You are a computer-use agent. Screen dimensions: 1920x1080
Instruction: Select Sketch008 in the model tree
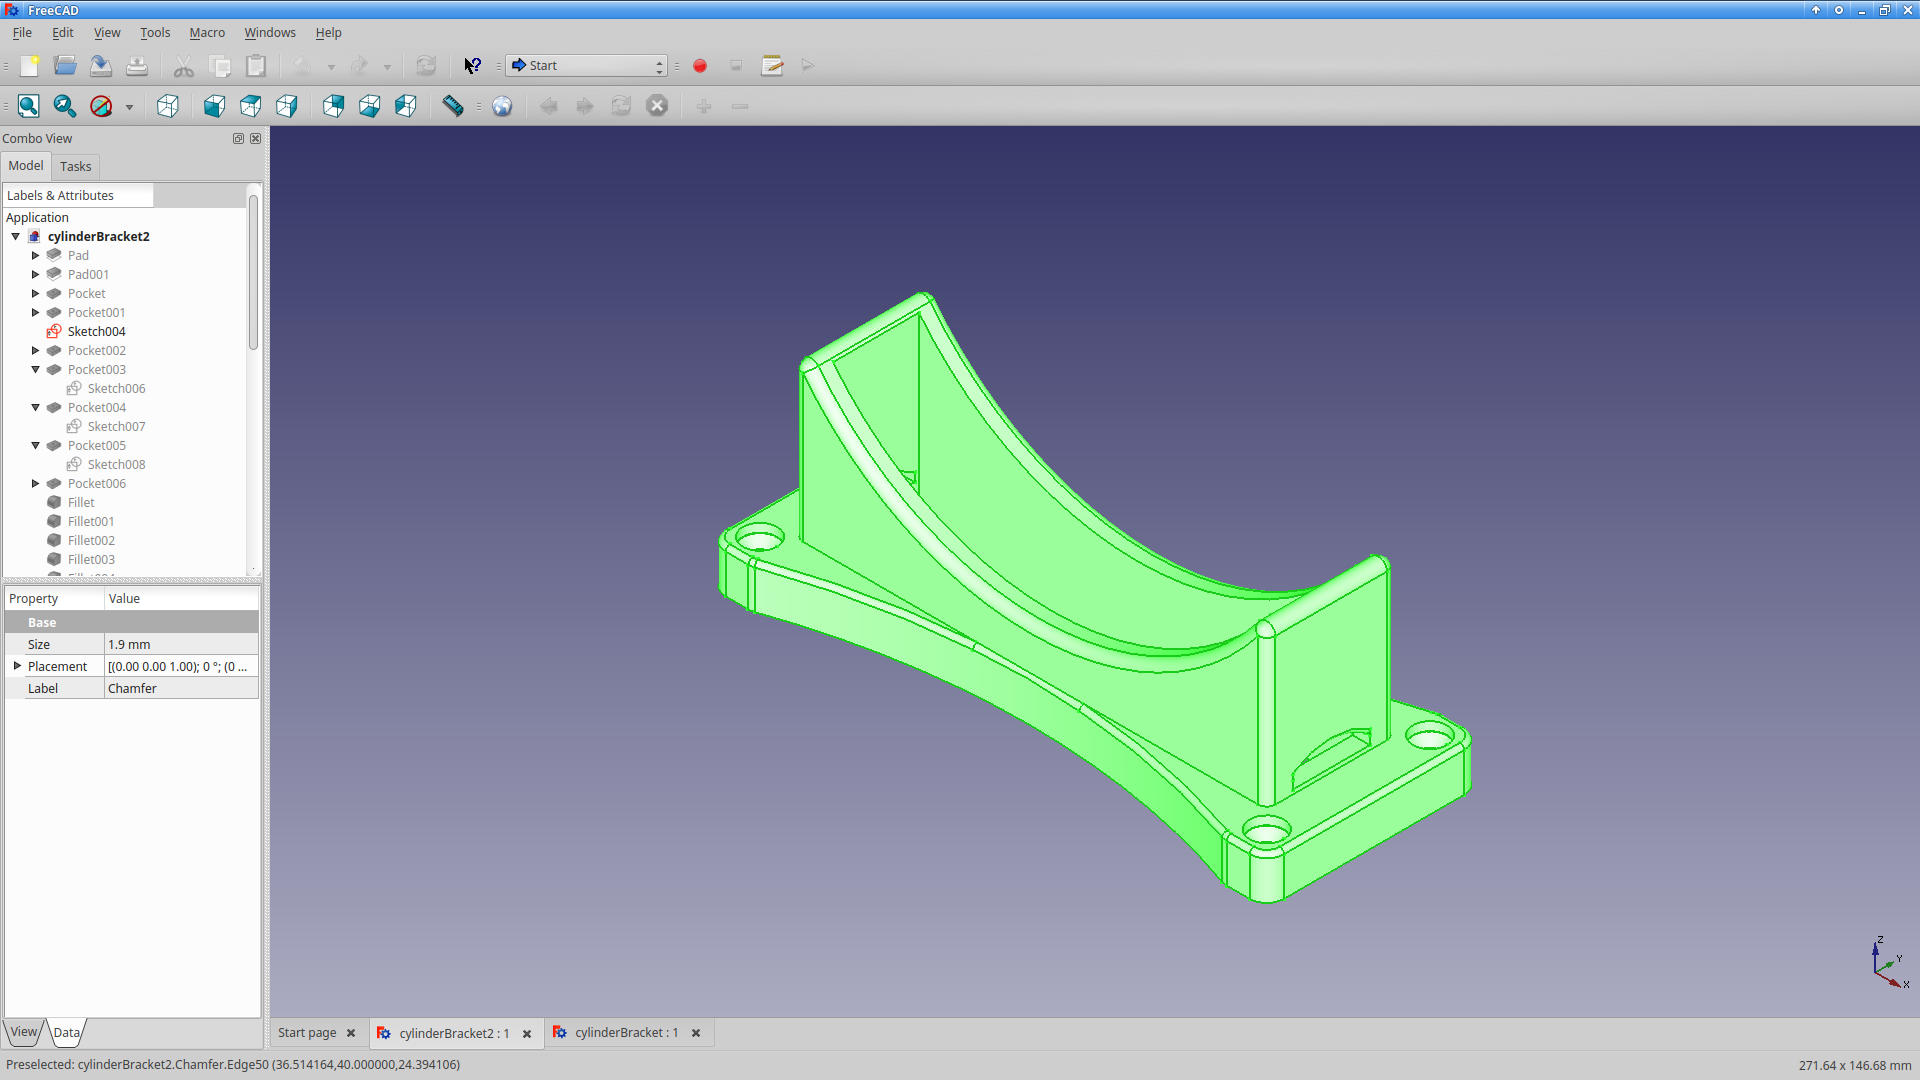click(116, 465)
